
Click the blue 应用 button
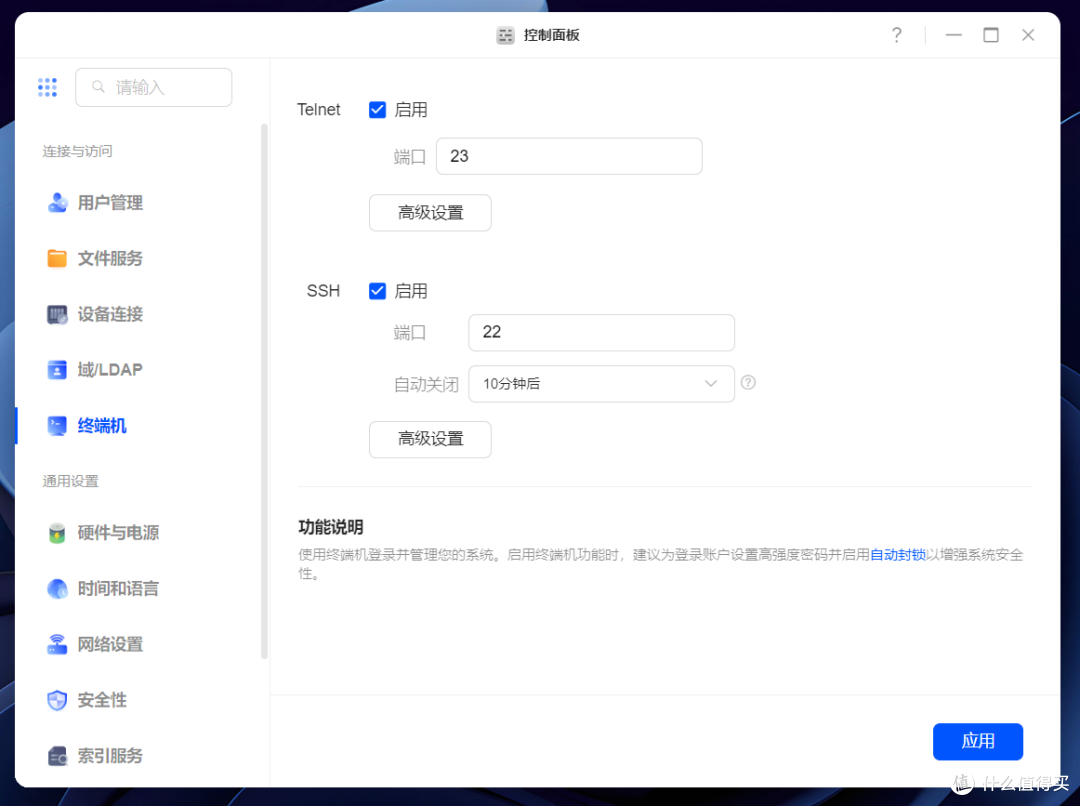977,741
